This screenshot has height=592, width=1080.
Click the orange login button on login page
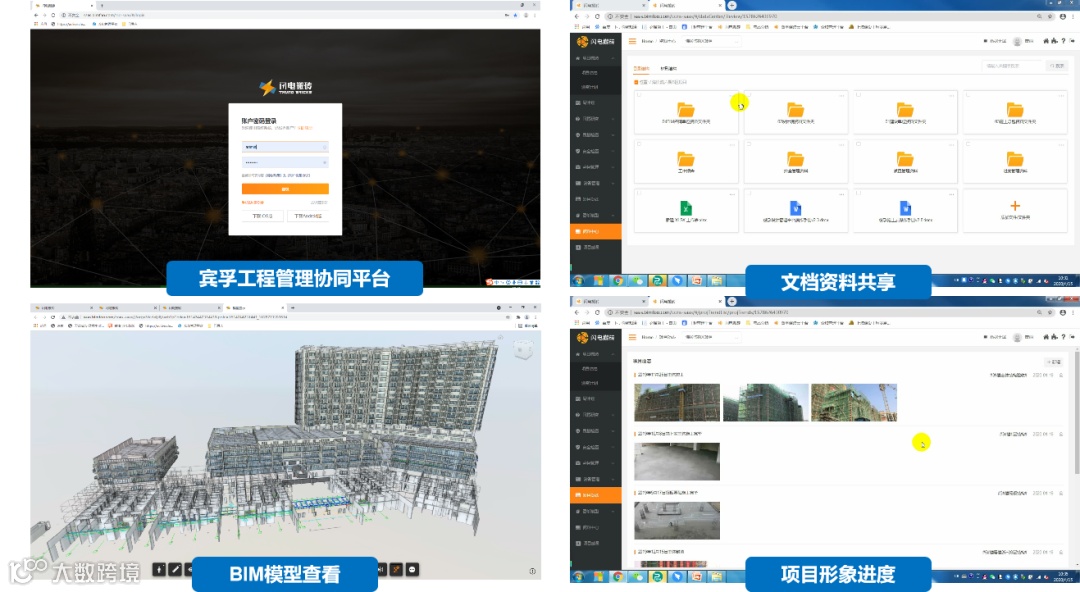click(x=284, y=189)
